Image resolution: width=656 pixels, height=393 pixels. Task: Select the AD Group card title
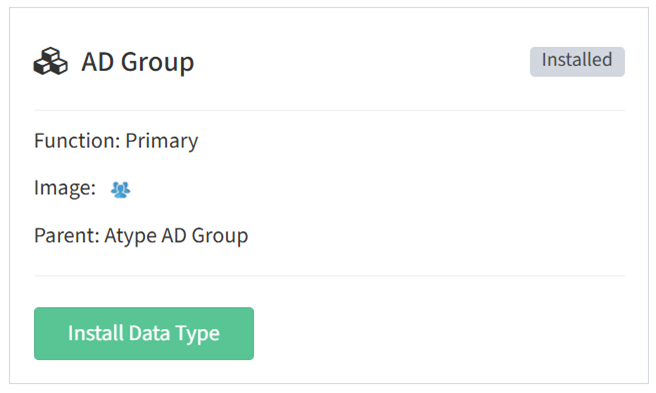click(138, 62)
